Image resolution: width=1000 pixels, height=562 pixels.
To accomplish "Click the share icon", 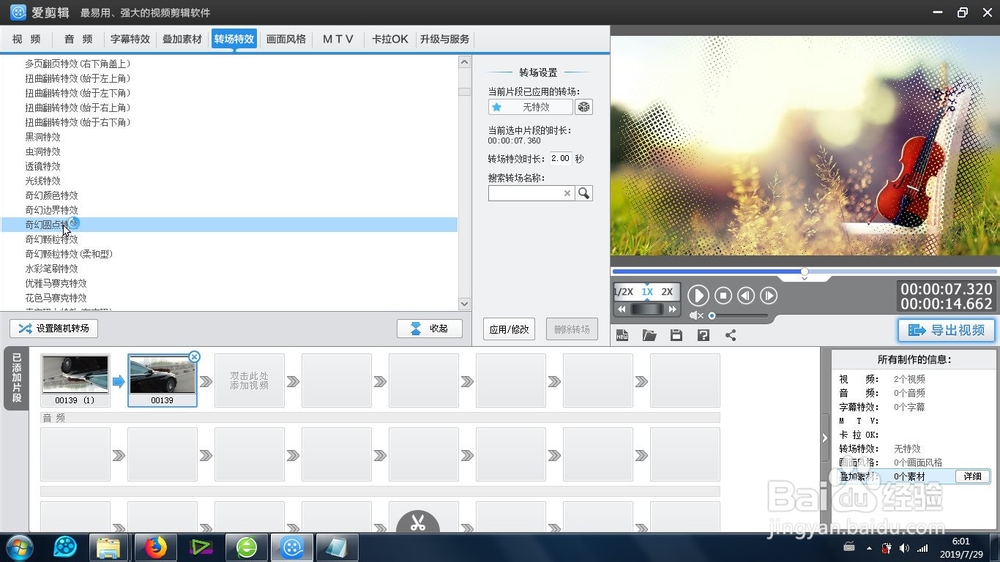I will point(730,336).
